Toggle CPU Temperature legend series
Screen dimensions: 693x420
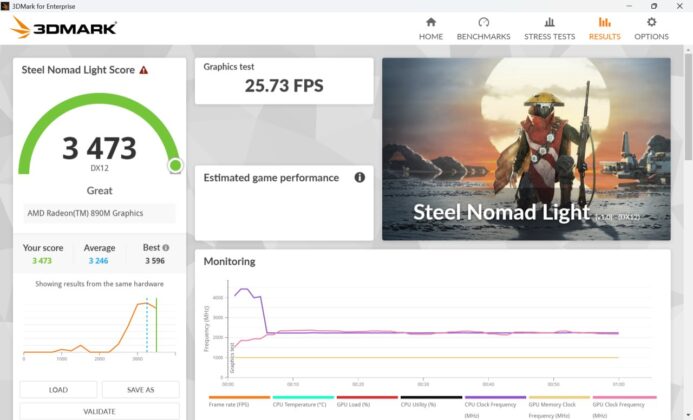[303, 401]
